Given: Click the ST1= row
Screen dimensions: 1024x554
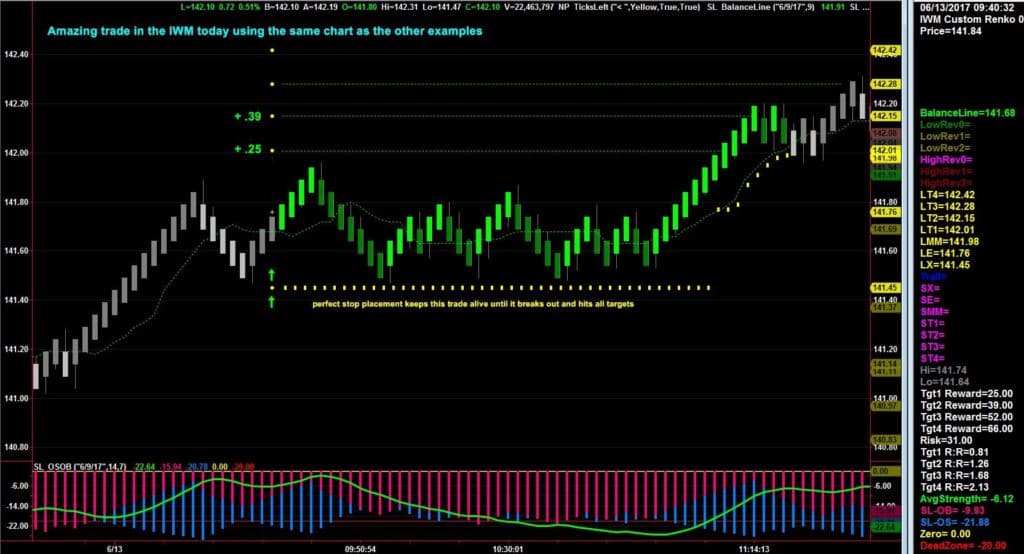Looking at the screenshot, I should [933, 323].
